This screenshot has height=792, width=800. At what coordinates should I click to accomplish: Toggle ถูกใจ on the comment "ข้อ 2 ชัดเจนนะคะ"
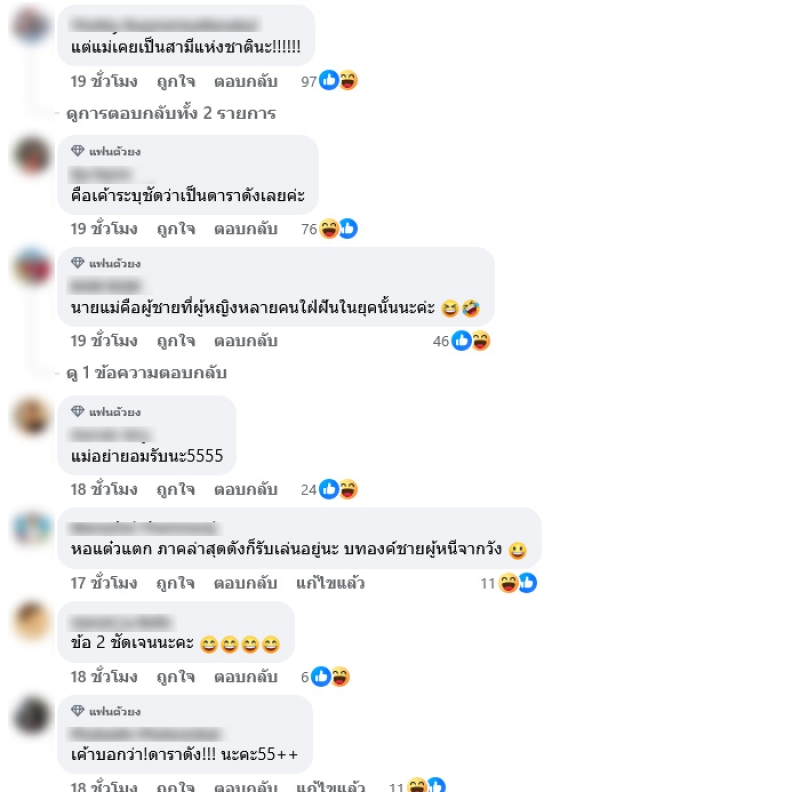coord(176,677)
